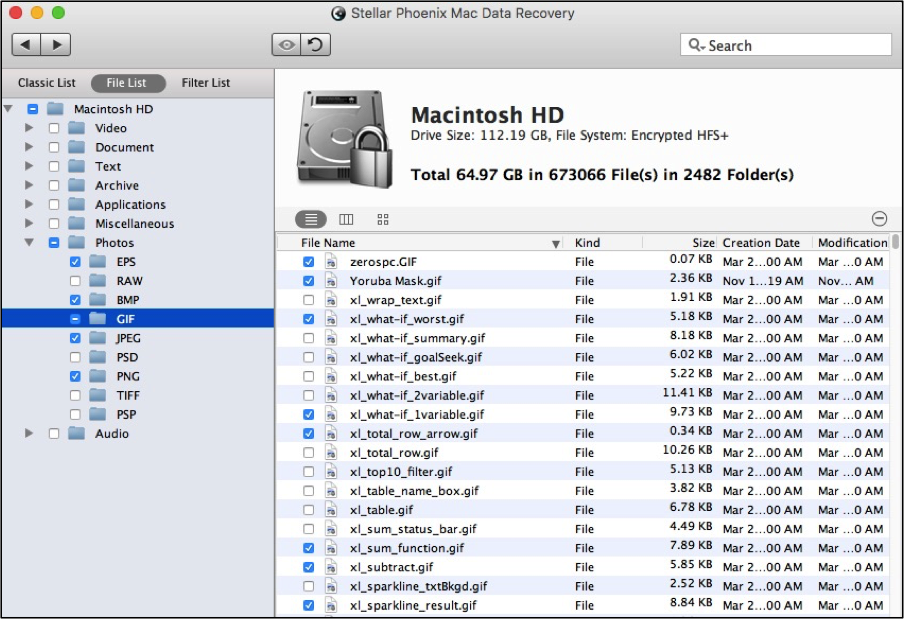
Task: Click the TIFF folder icon
Action: (98, 395)
